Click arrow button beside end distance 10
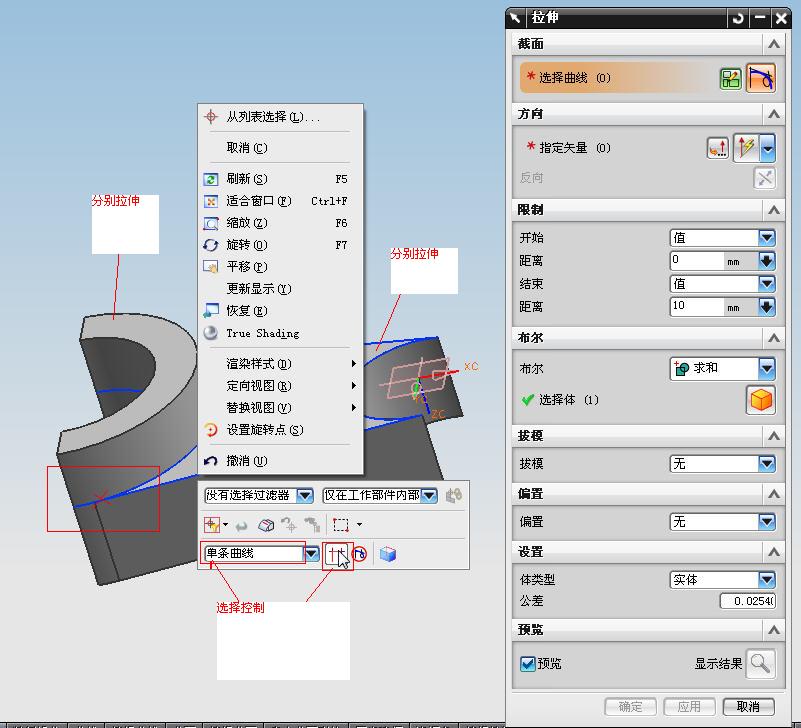Screen dimensions: 801x728 tap(767, 307)
